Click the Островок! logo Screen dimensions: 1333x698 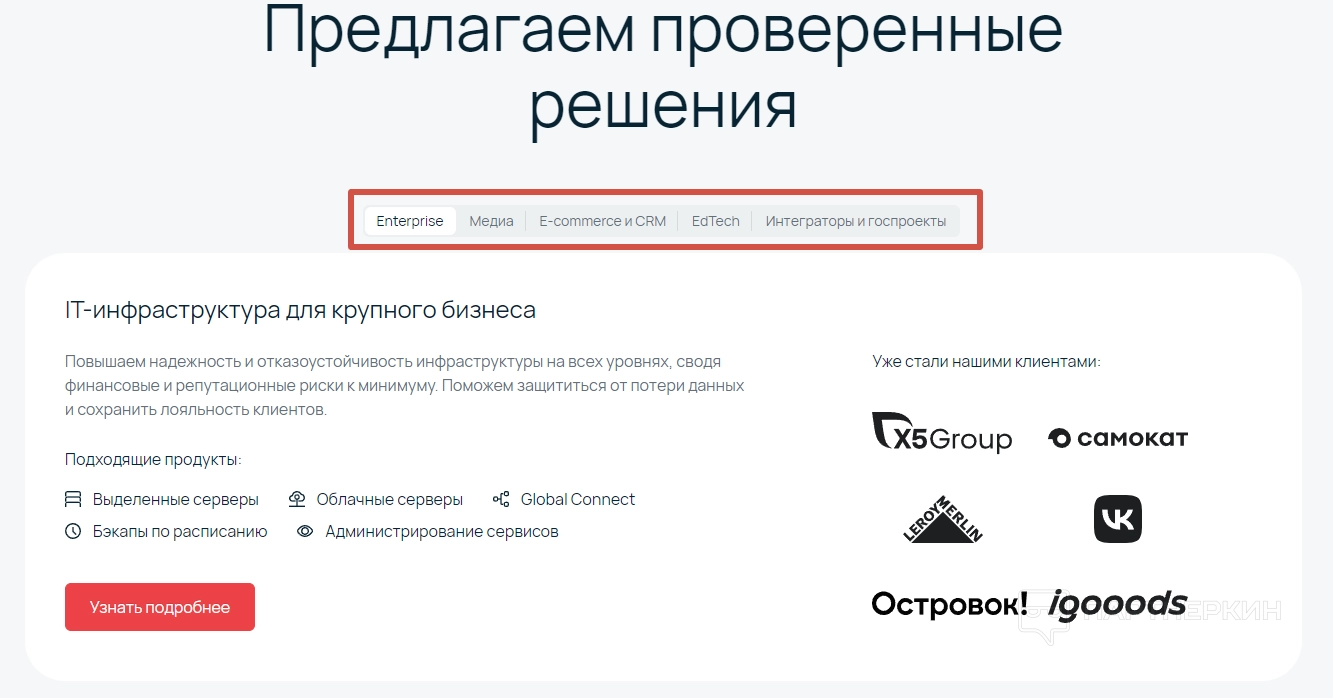click(949, 604)
